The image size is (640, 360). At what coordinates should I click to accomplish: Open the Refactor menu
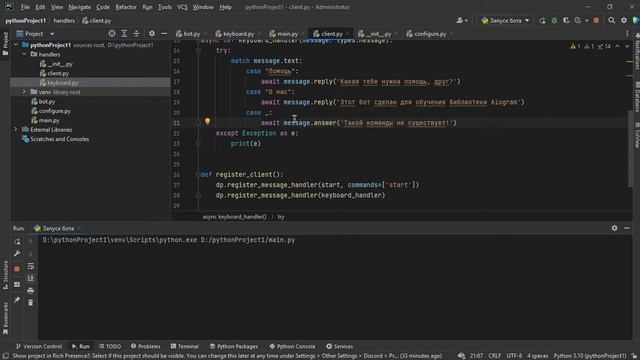[126, 7]
